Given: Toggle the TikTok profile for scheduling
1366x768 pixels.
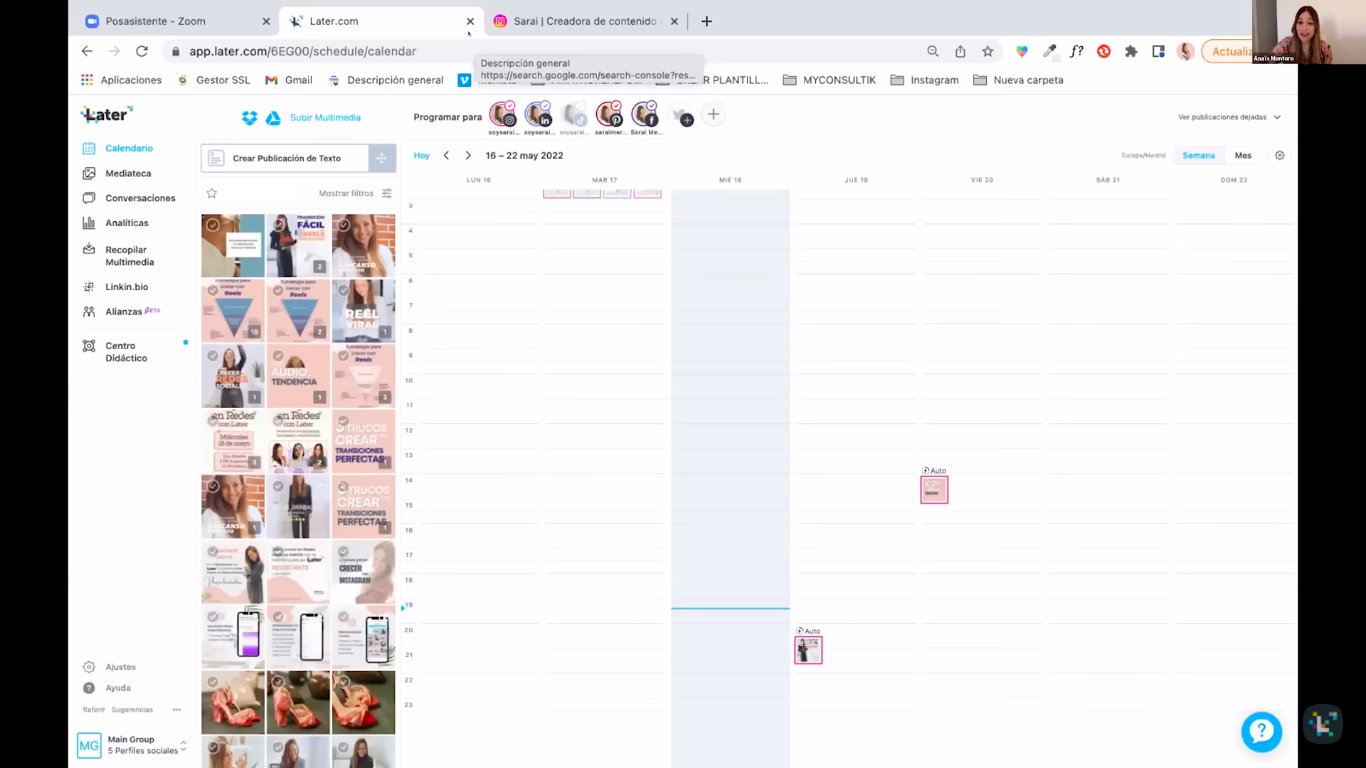Looking at the screenshot, I should tap(574, 115).
